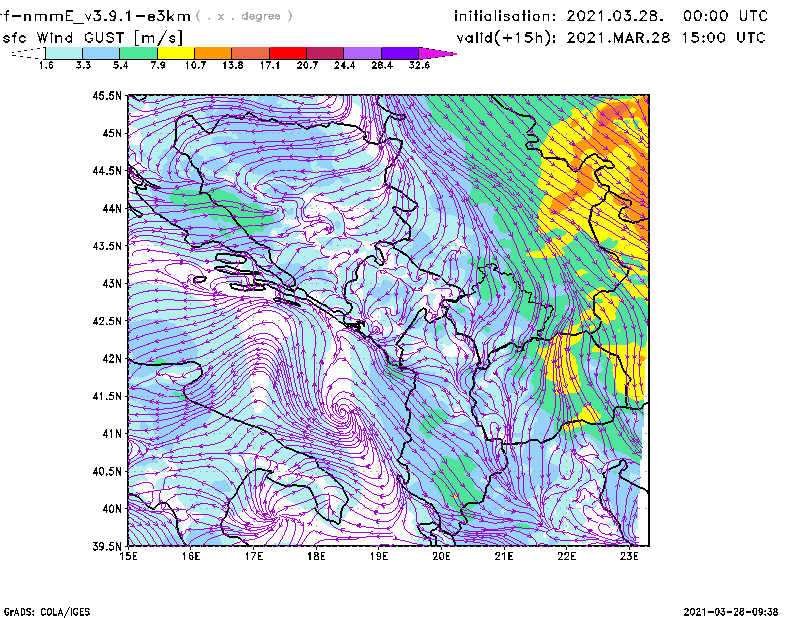Click the legend value 7.9
Screen dimensions: 800x618
coord(158,65)
